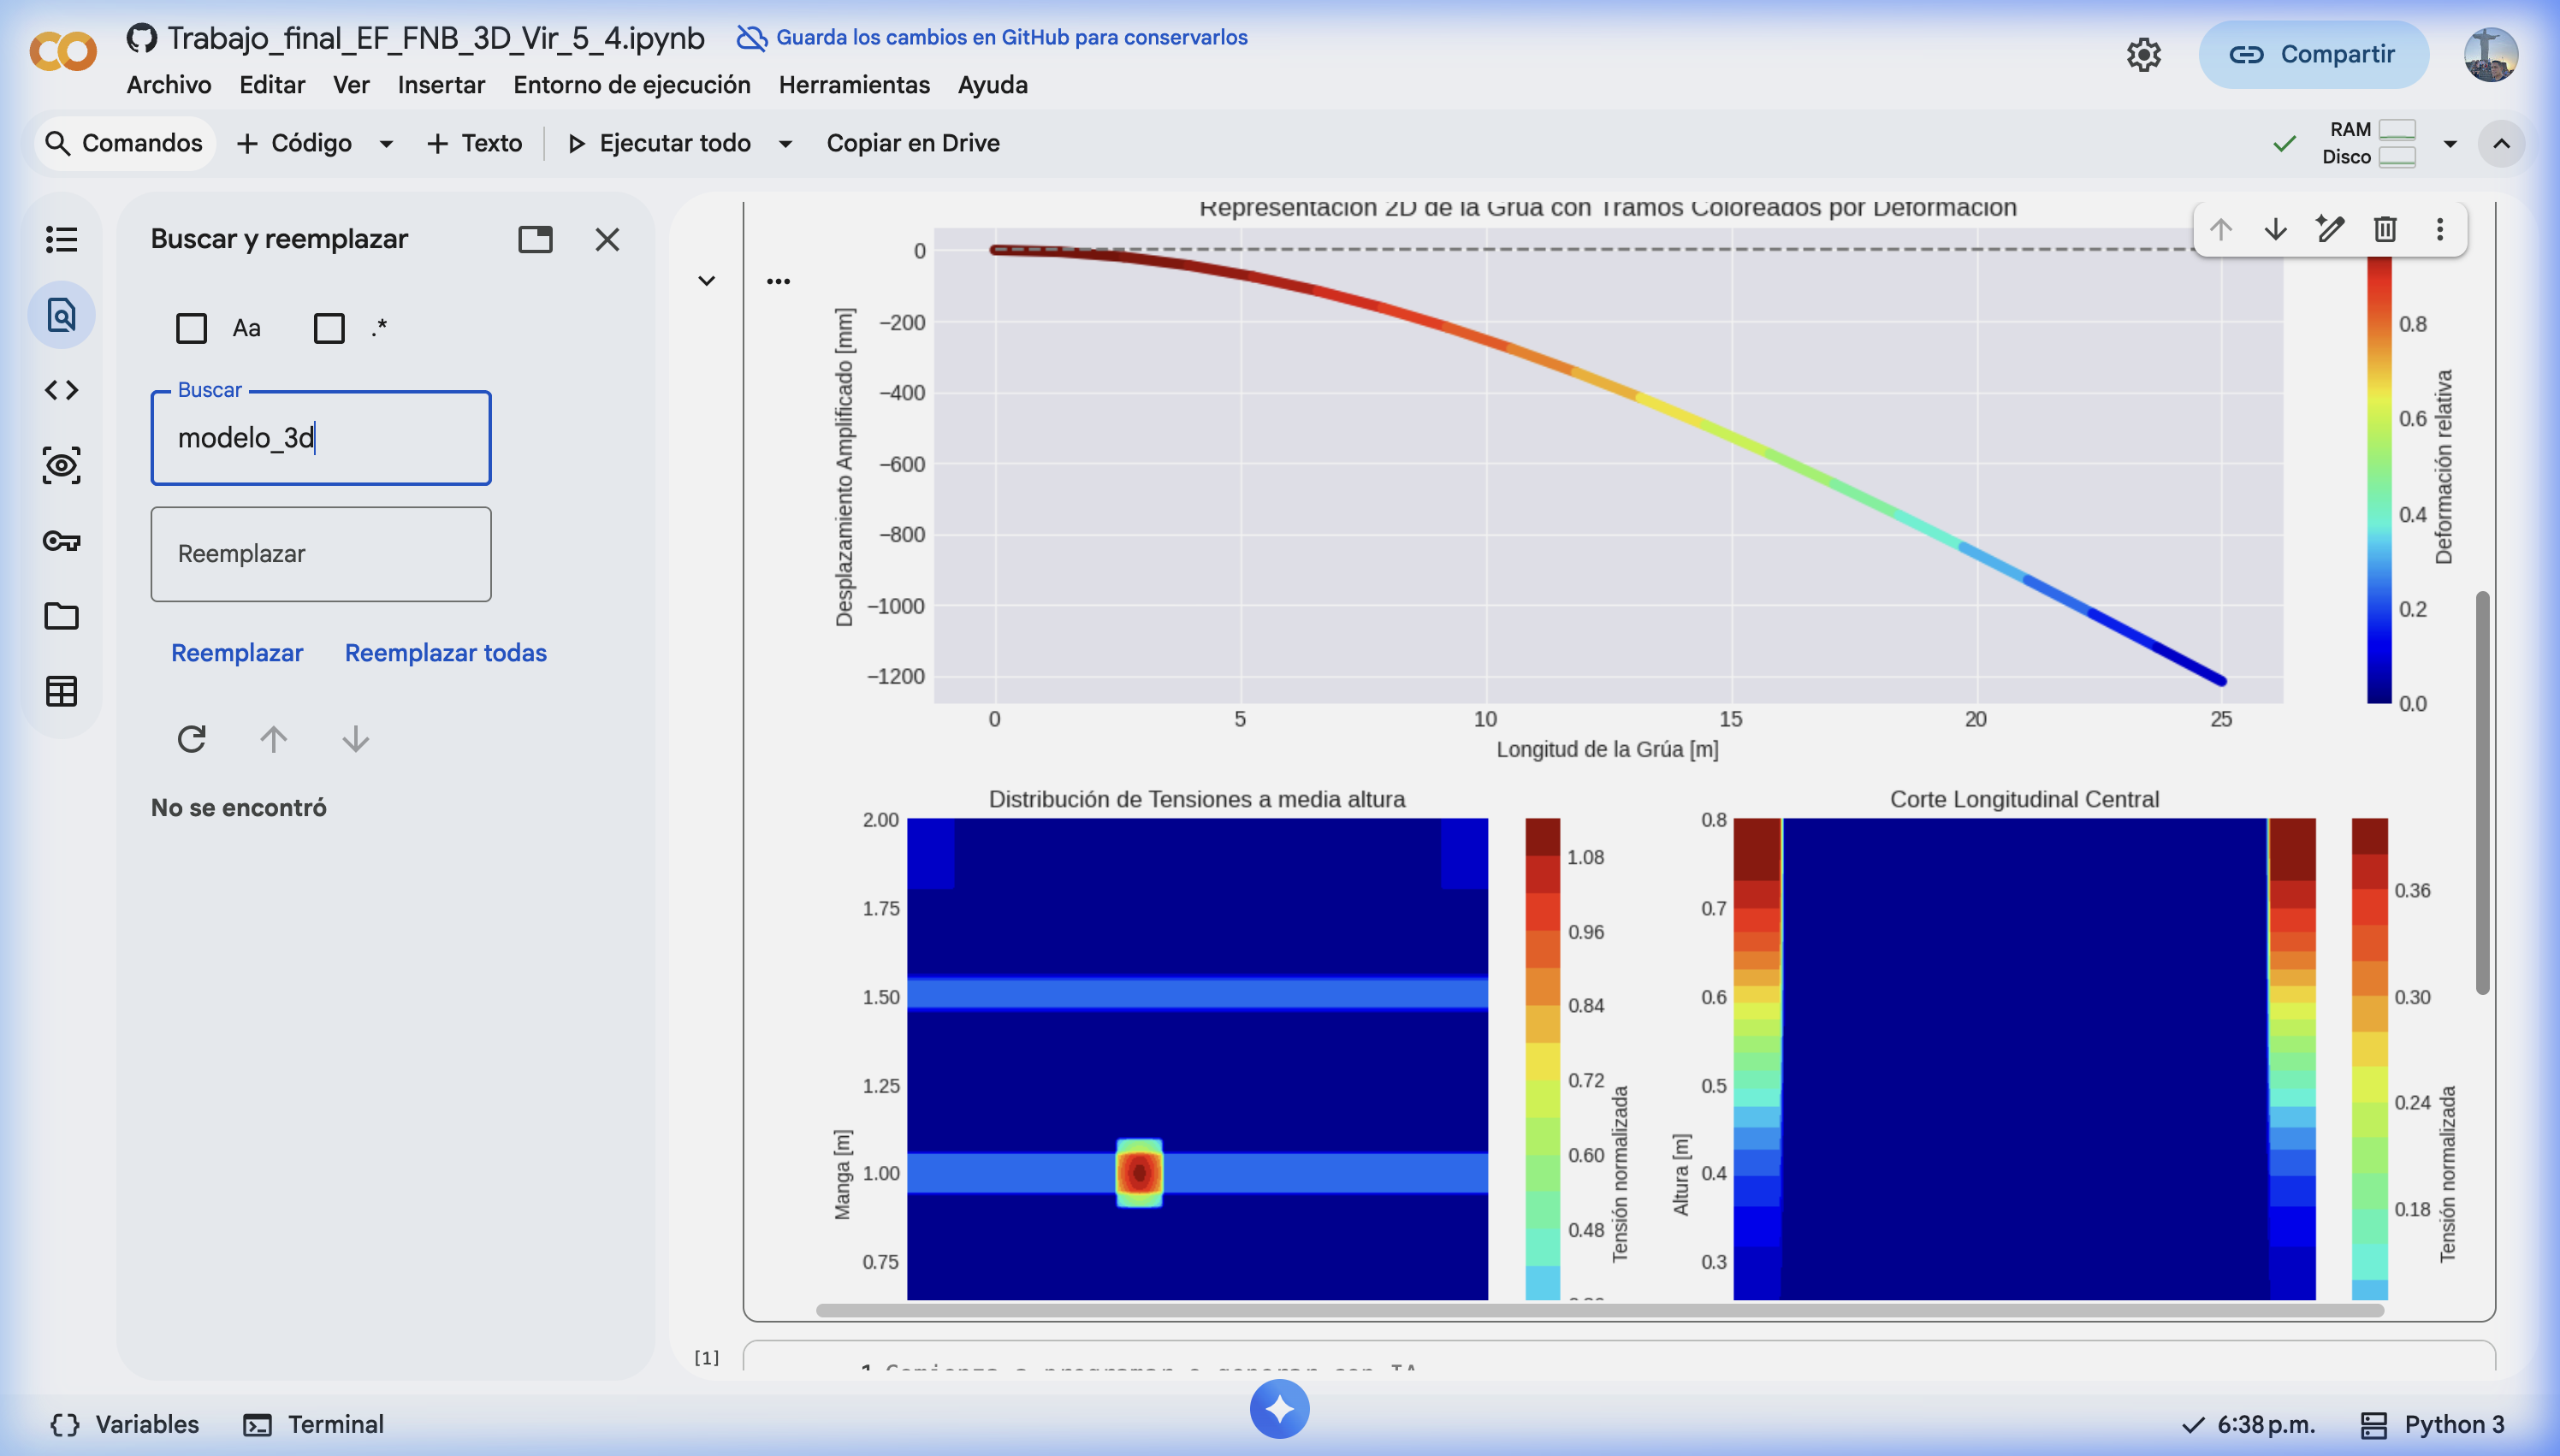Image resolution: width=2560 pixels, height=1456 pixels.
Task: Toggle the header visibility chevron button
Action: coord(2501,143)
